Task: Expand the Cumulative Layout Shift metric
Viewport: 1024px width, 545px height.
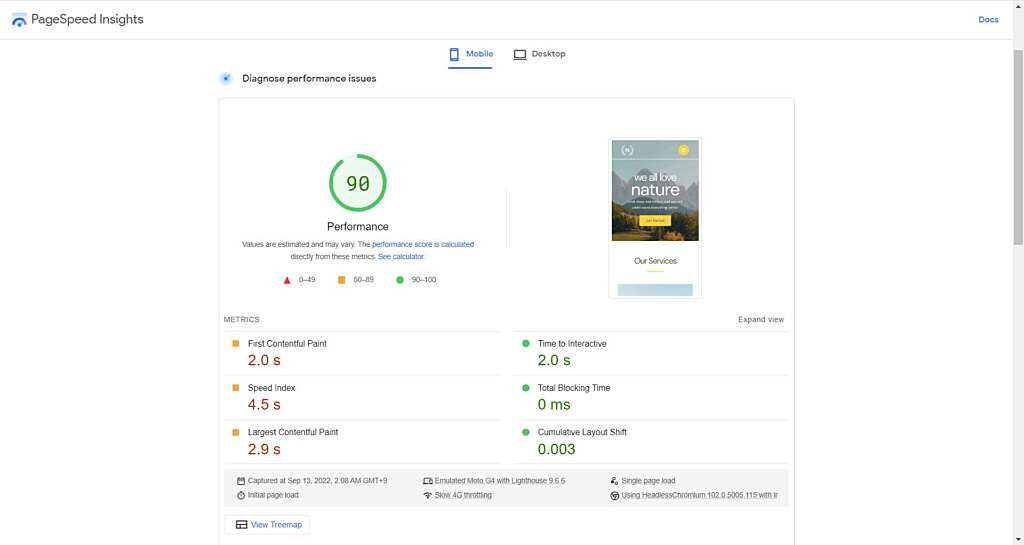Action: pyautogui.click(x=582, y=432)
